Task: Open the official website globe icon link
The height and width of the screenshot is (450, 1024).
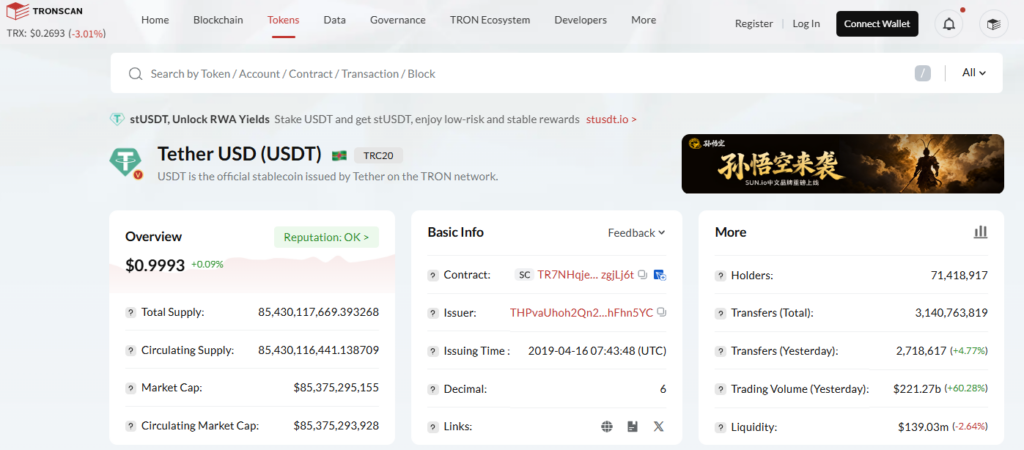Action: coord(606,426)
